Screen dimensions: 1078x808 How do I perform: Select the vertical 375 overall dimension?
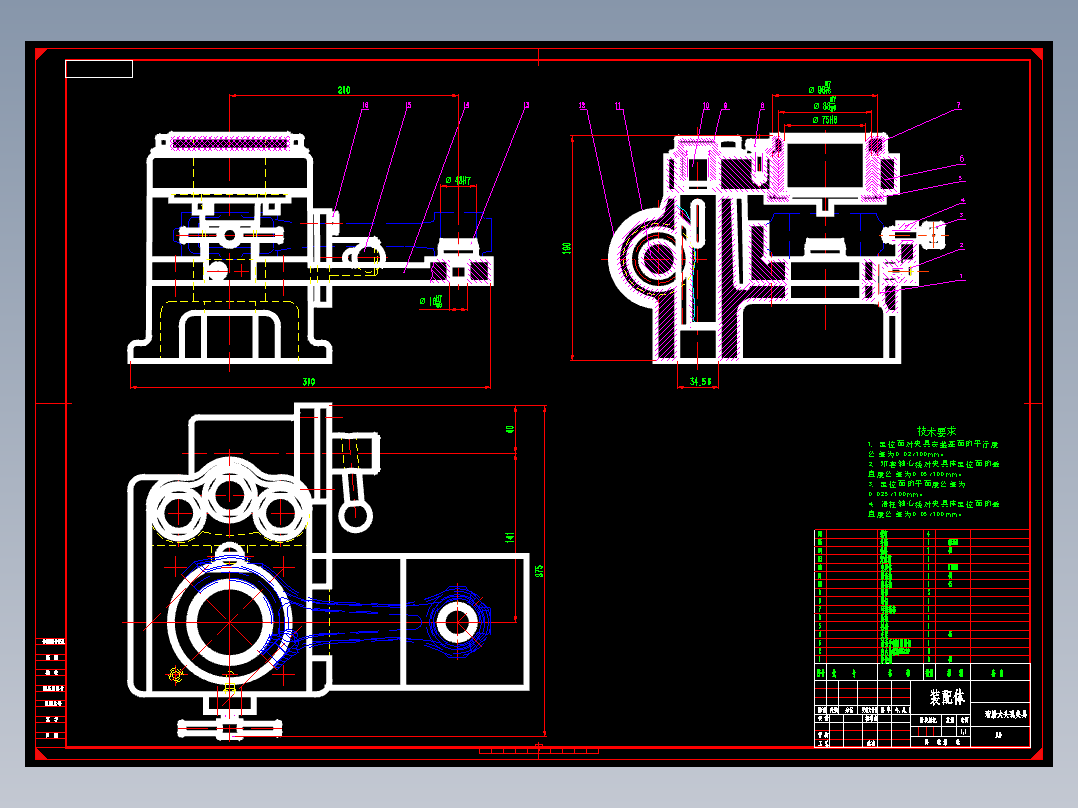540,571
